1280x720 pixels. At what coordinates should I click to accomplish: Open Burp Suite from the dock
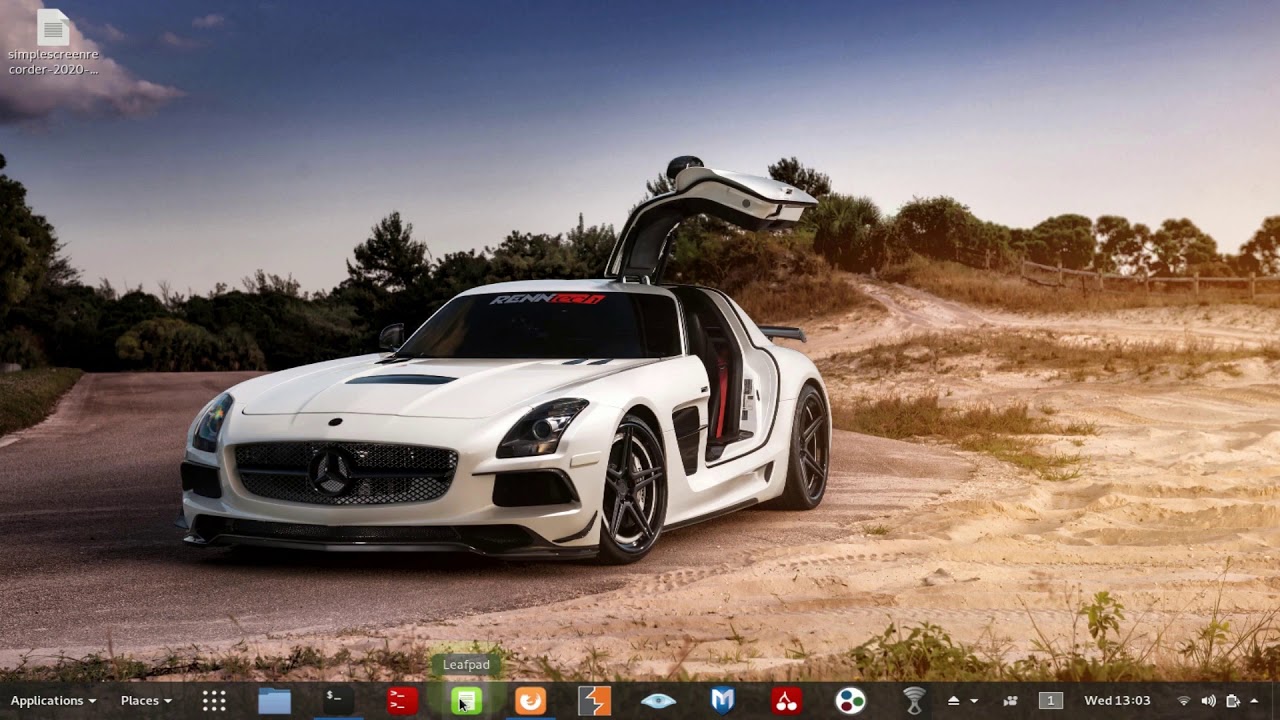594,701
